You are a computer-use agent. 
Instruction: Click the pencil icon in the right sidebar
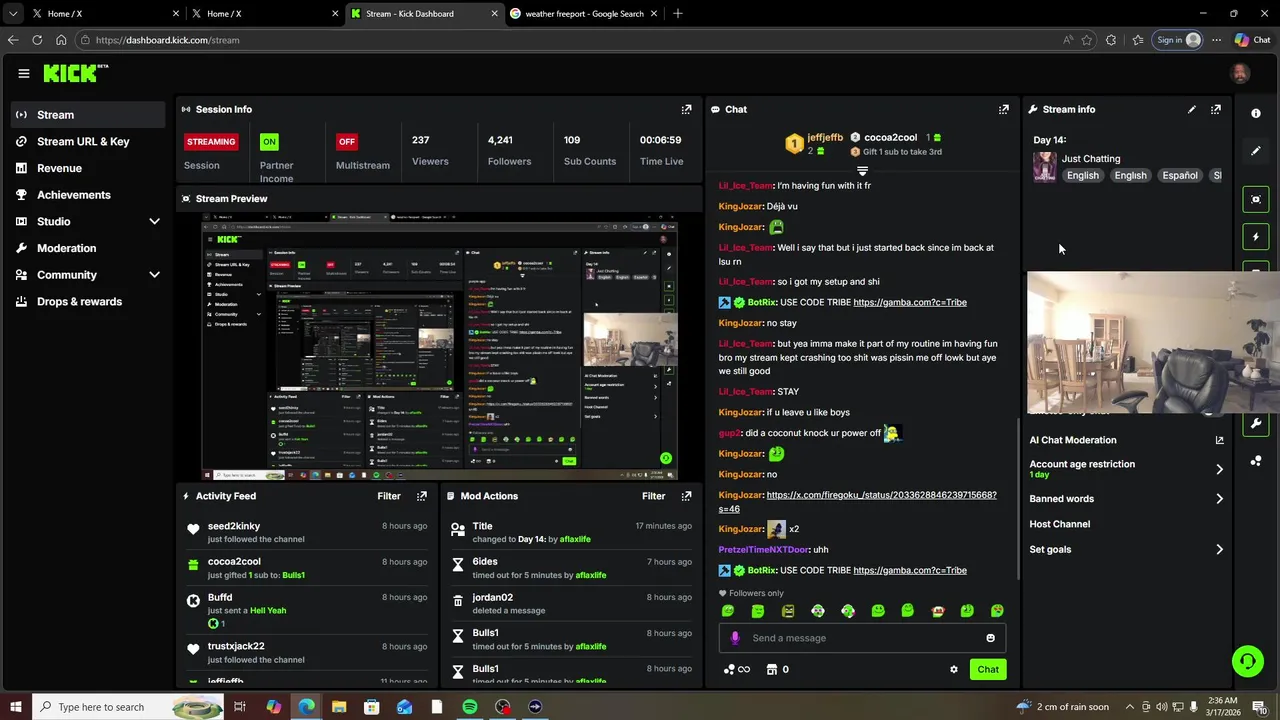1256,151
